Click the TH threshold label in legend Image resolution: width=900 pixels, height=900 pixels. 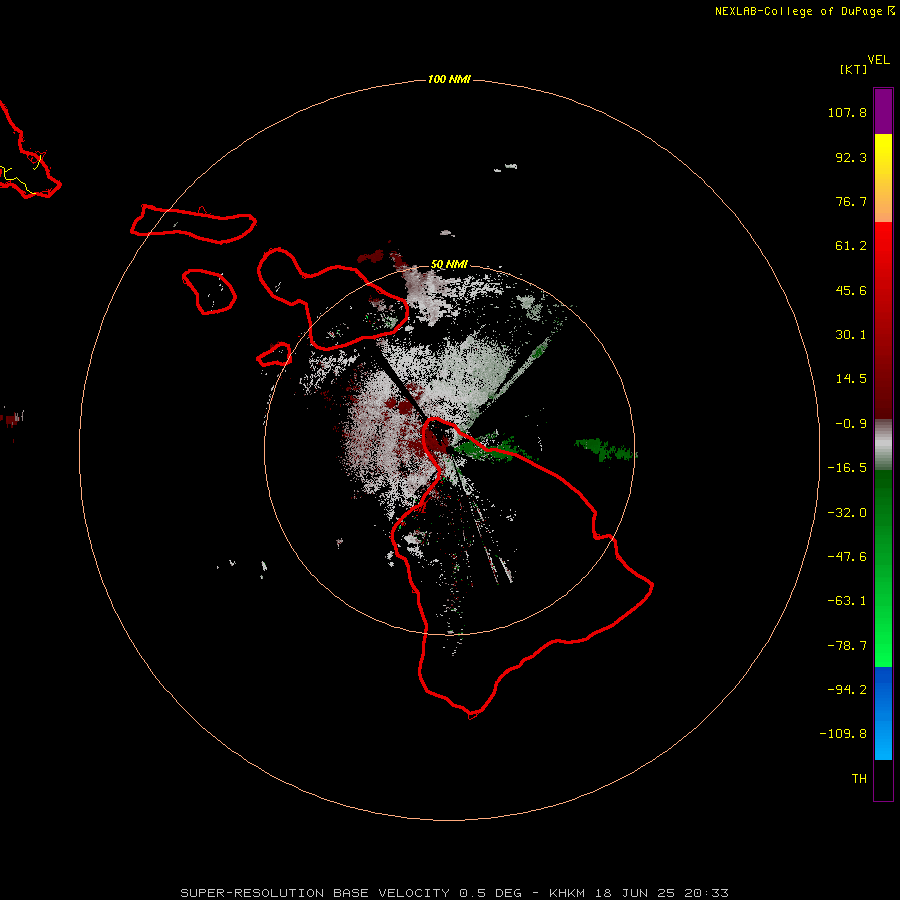click(859, 779)
